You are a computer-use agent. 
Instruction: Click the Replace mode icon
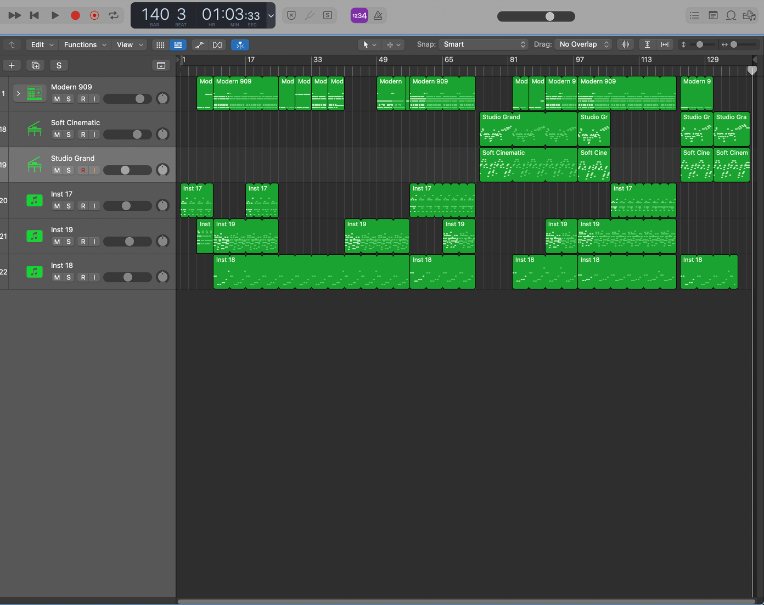coord(291,16)
